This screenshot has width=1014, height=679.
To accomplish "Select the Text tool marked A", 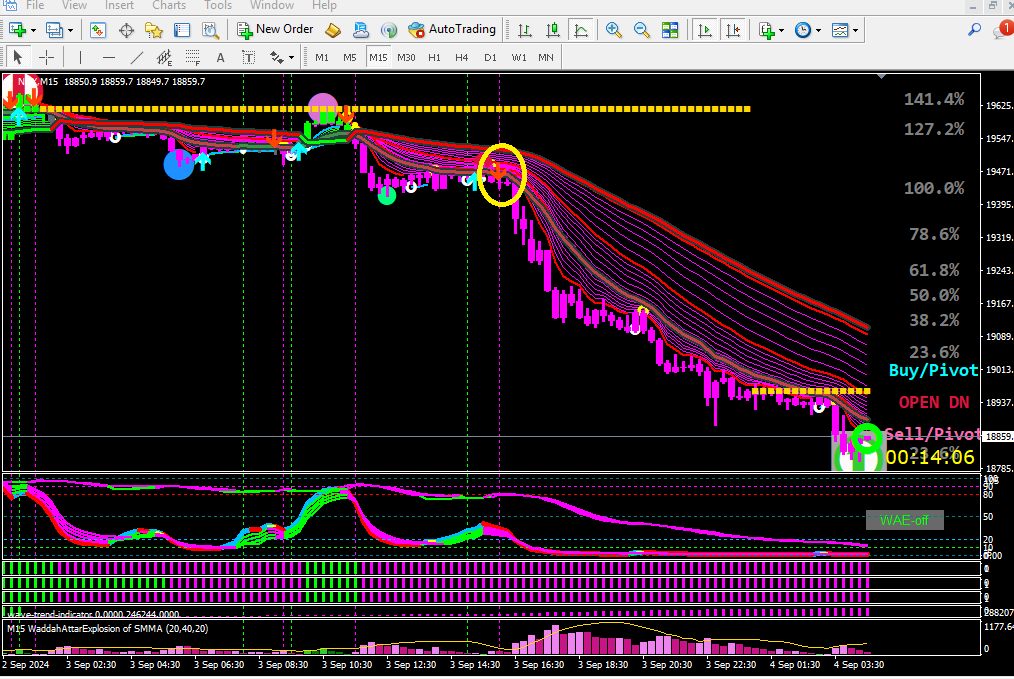I will pyautogui.click(x=221, y=58).
